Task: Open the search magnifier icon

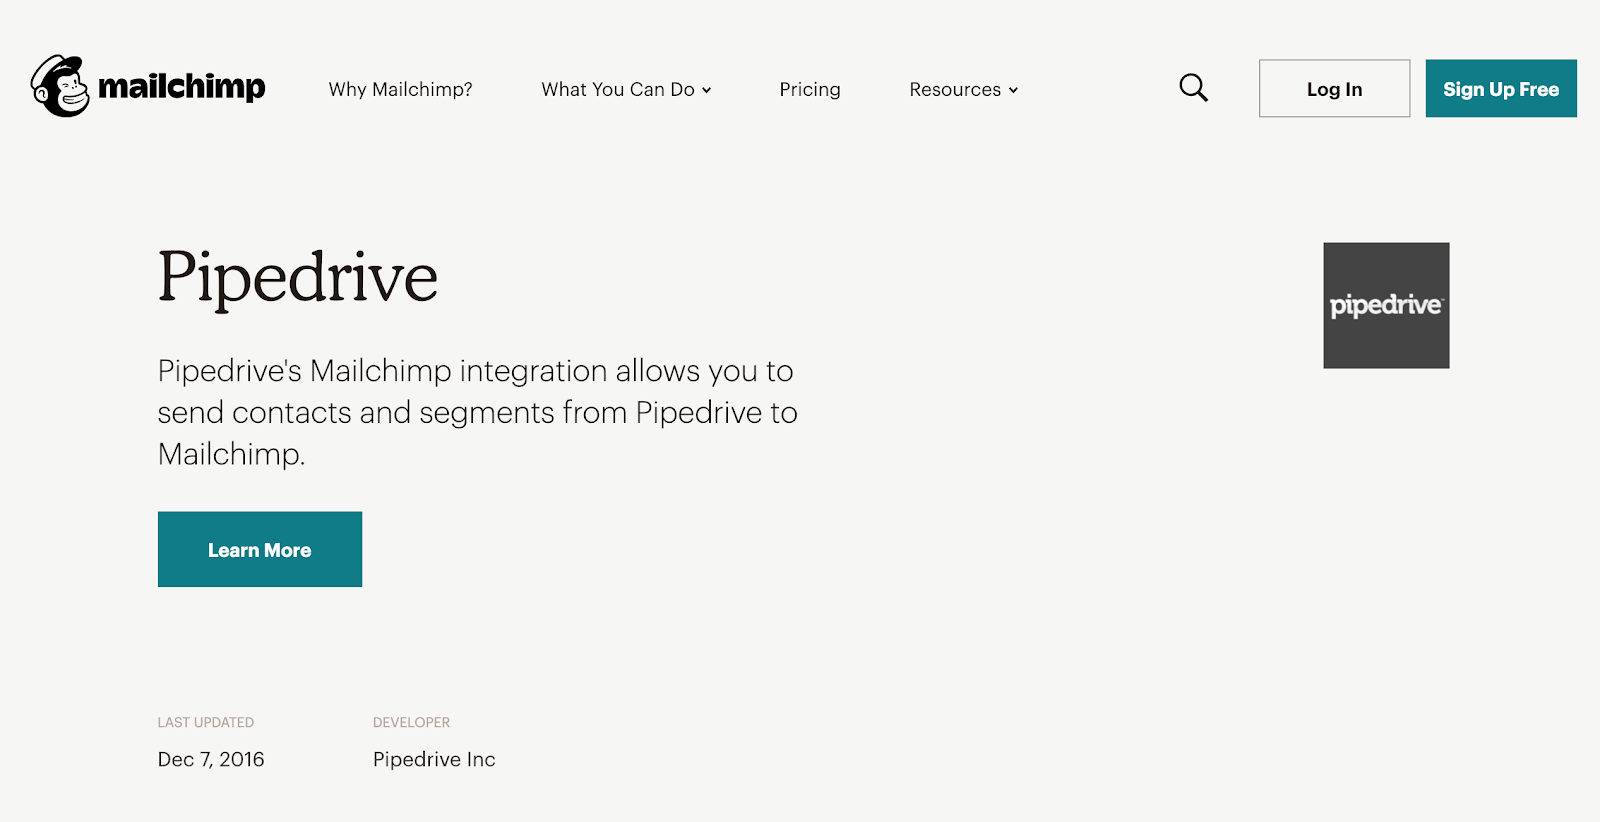Action: pos(1193,88)
